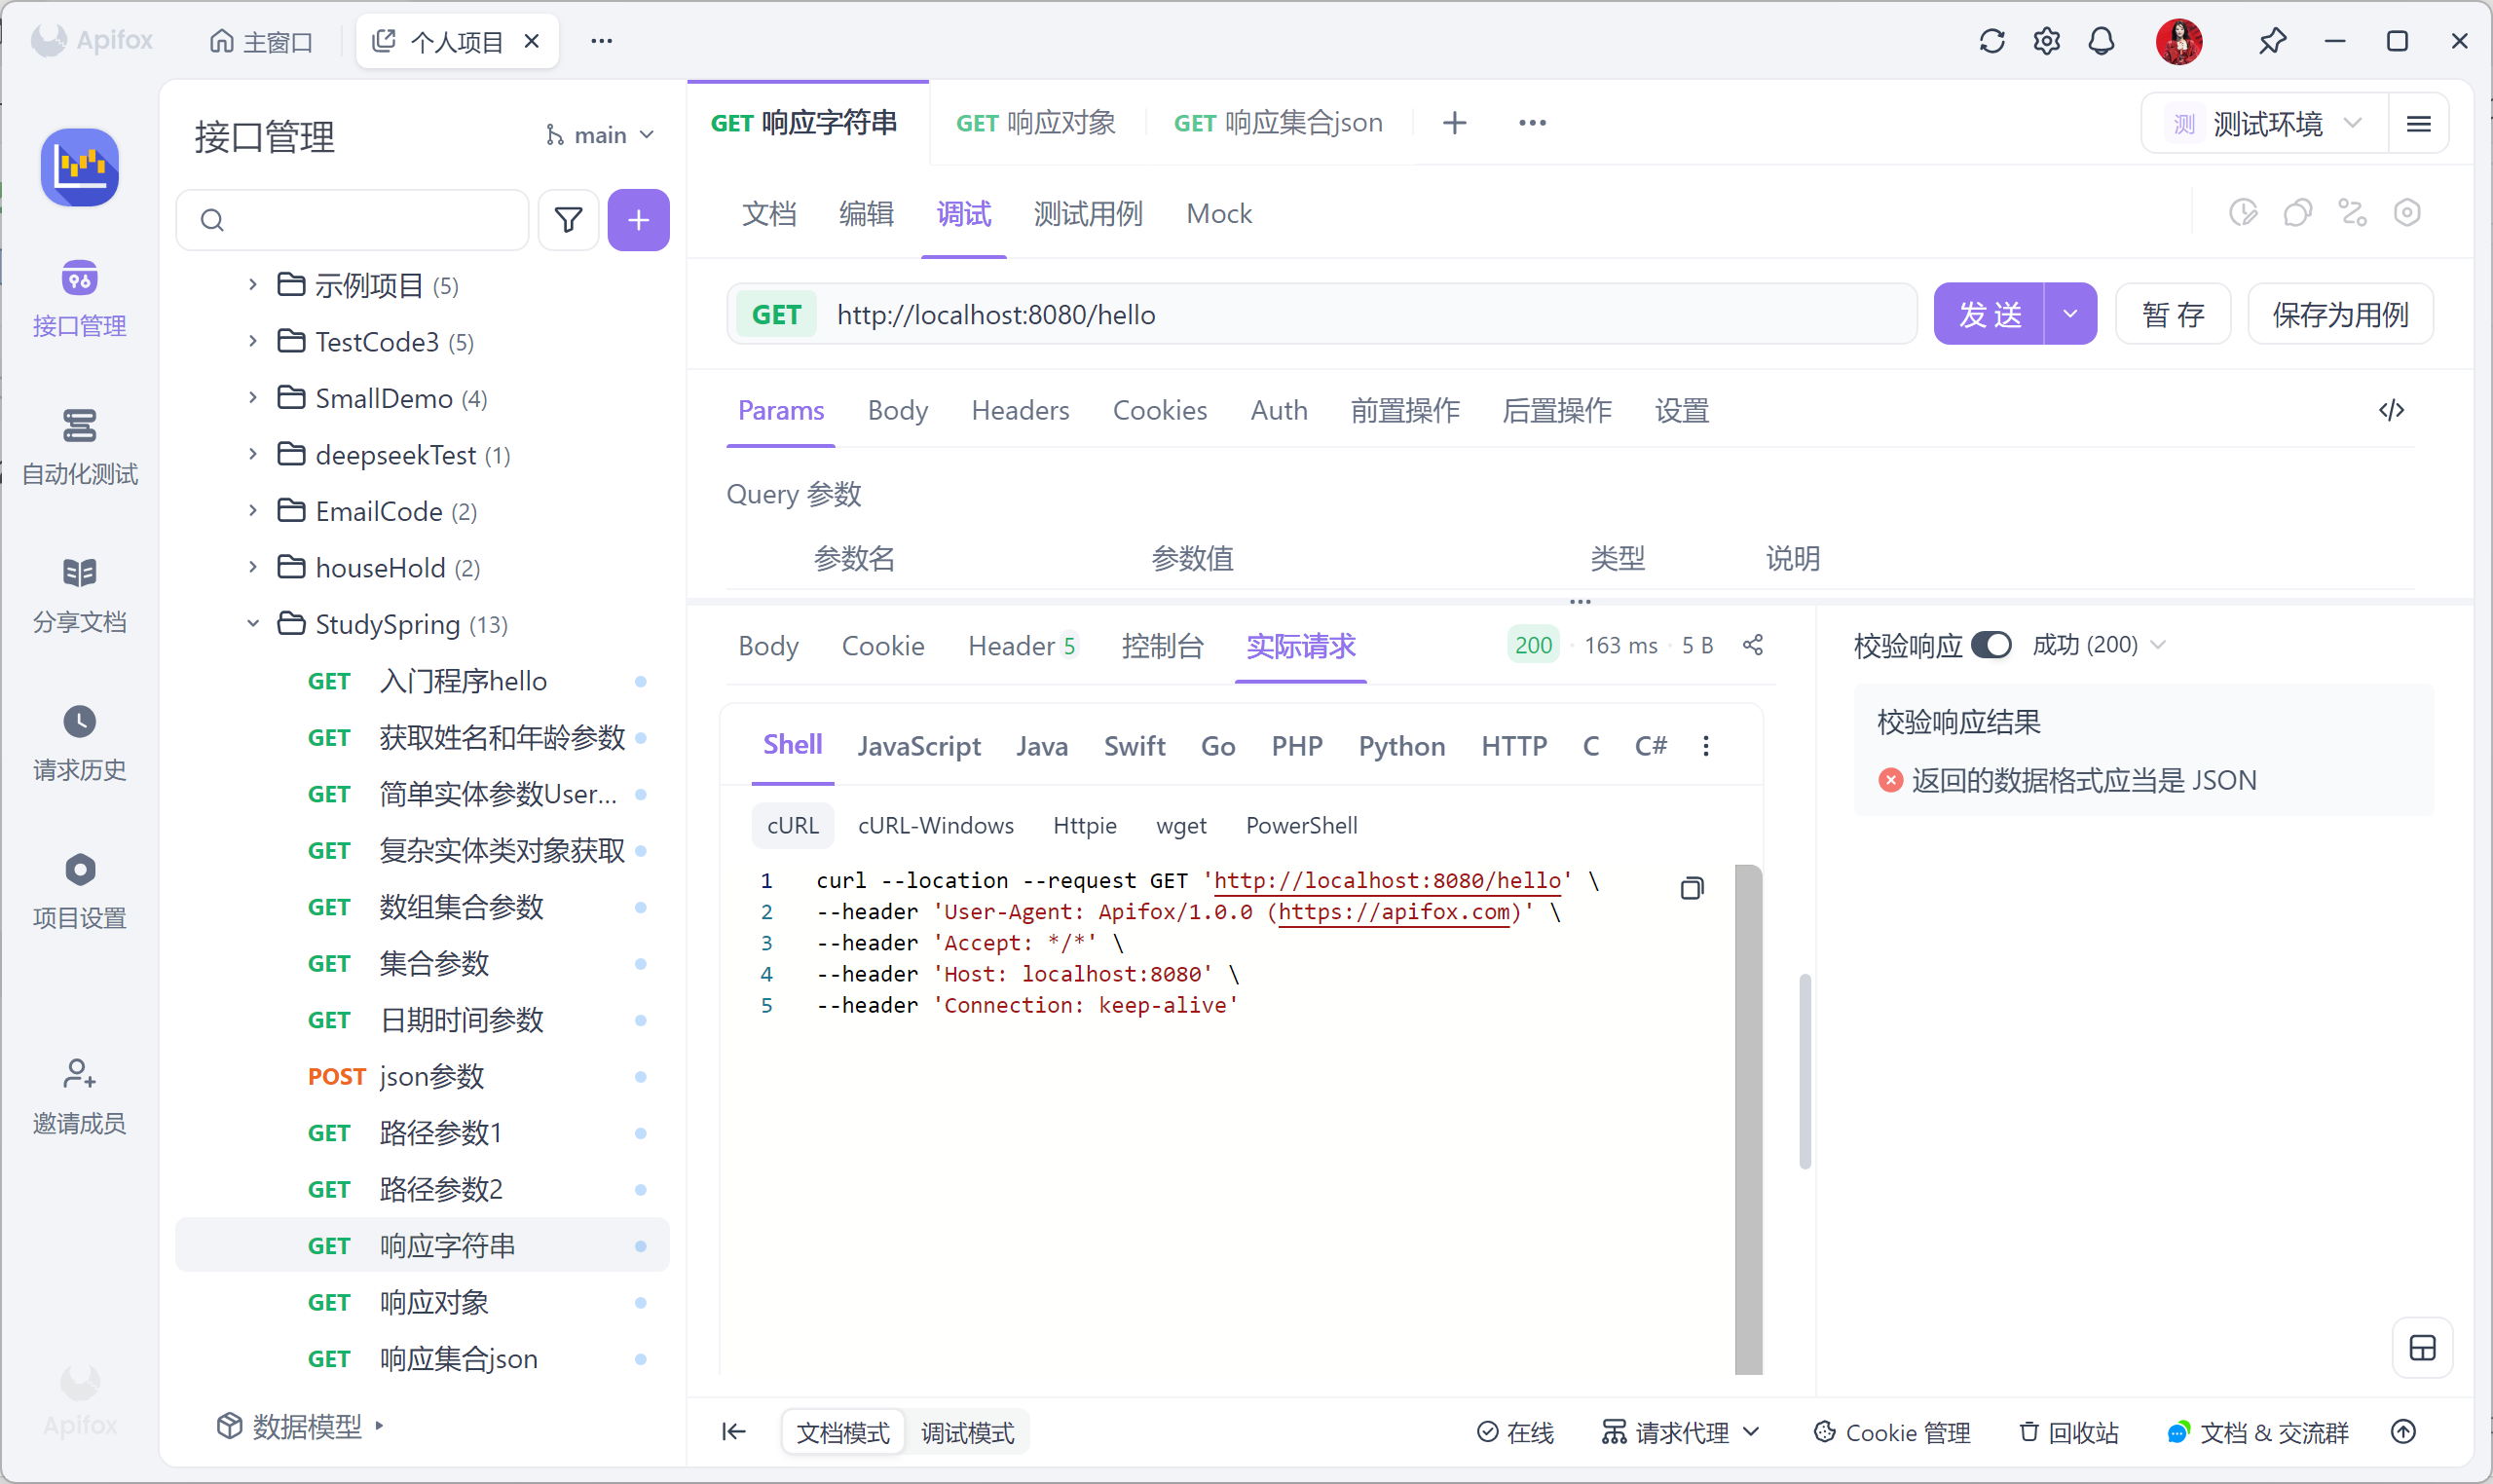Switch to 调试模式
The height and width of the screenshot is (1484, 2493).
[966, 1432]
